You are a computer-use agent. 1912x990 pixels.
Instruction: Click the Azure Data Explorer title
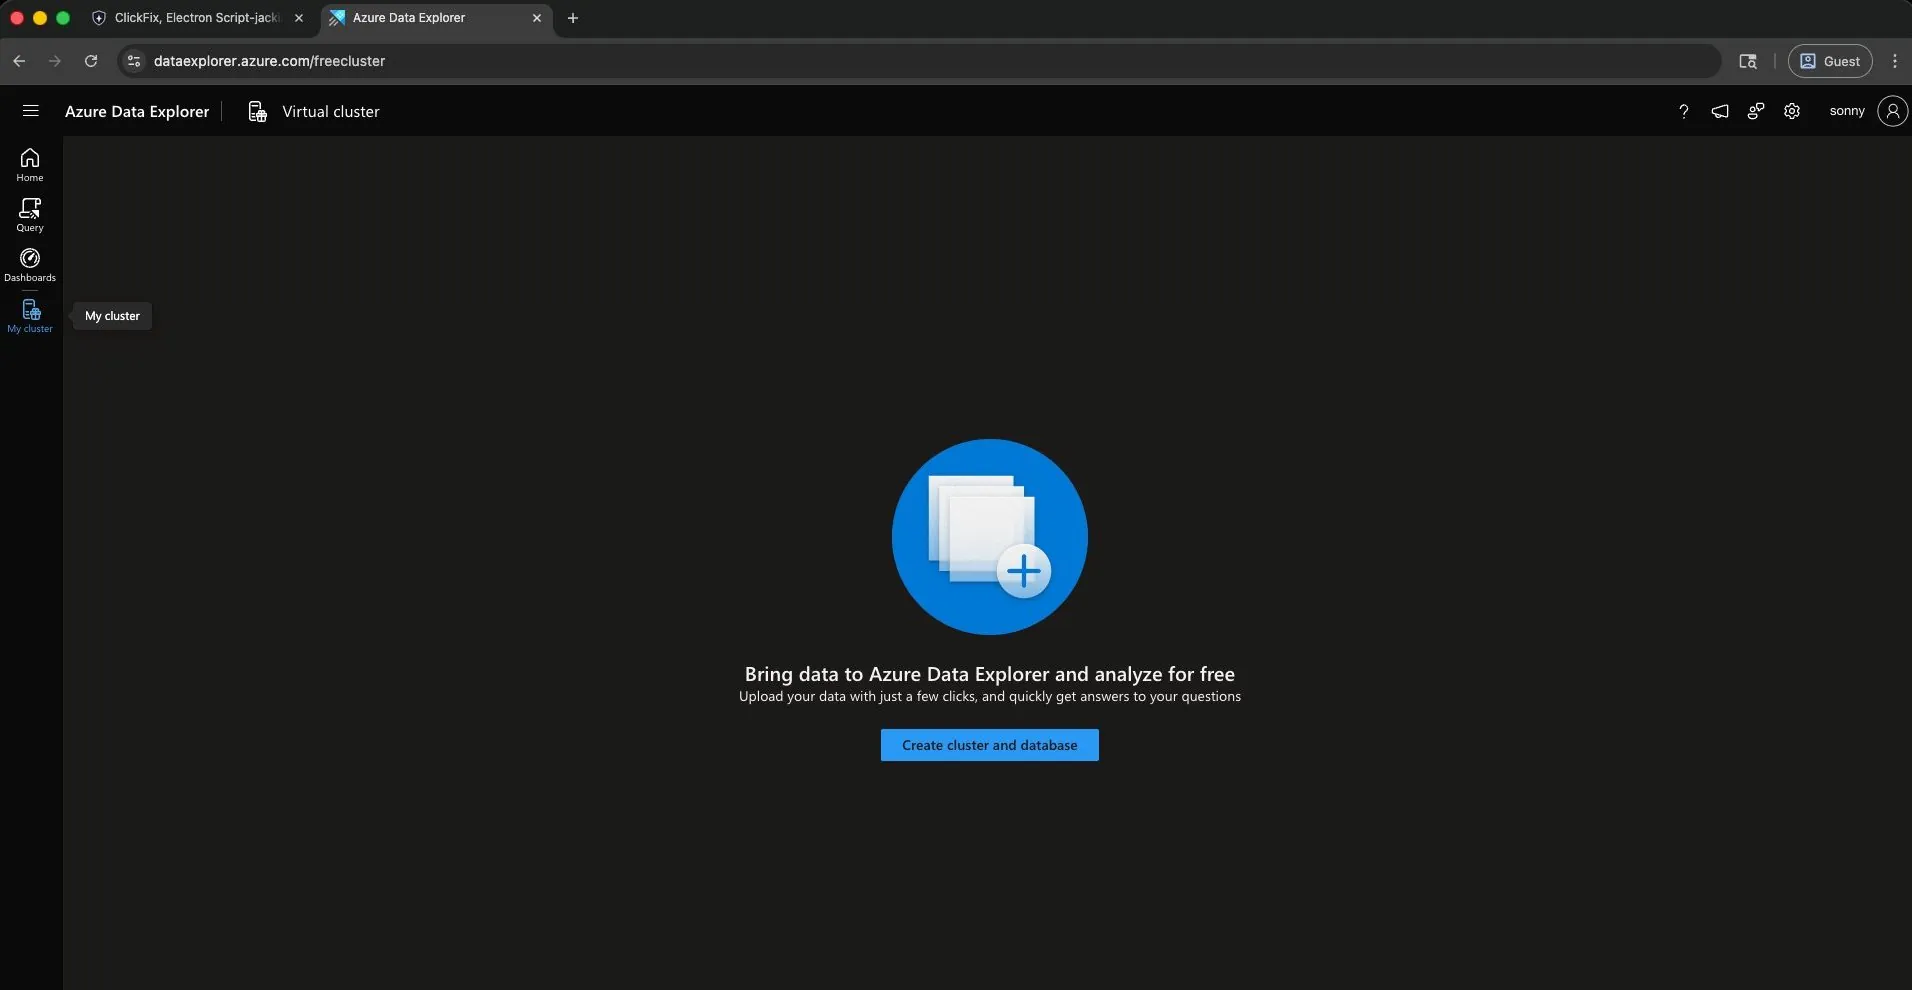coord(137,111)
